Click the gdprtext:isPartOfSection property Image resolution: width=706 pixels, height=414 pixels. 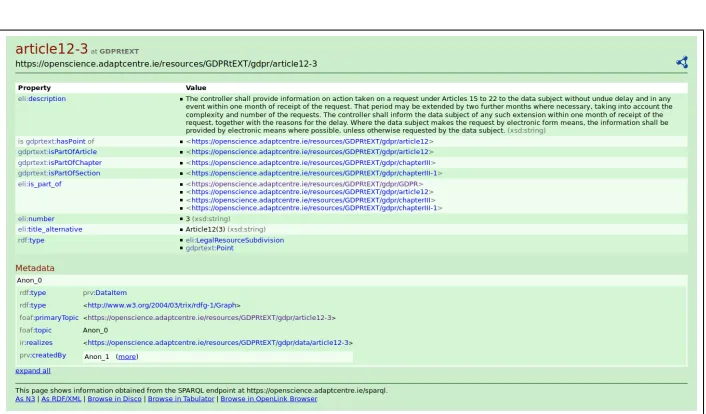(59, 173)
